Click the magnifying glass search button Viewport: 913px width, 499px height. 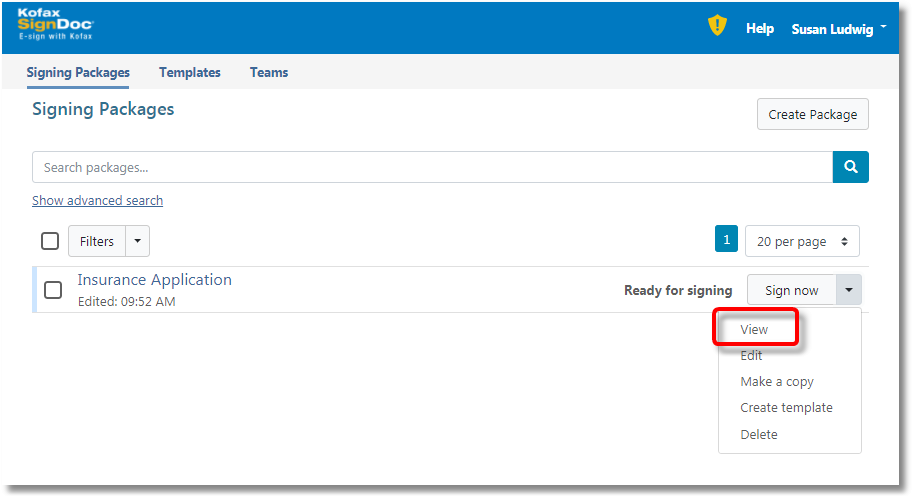point(850,167)
